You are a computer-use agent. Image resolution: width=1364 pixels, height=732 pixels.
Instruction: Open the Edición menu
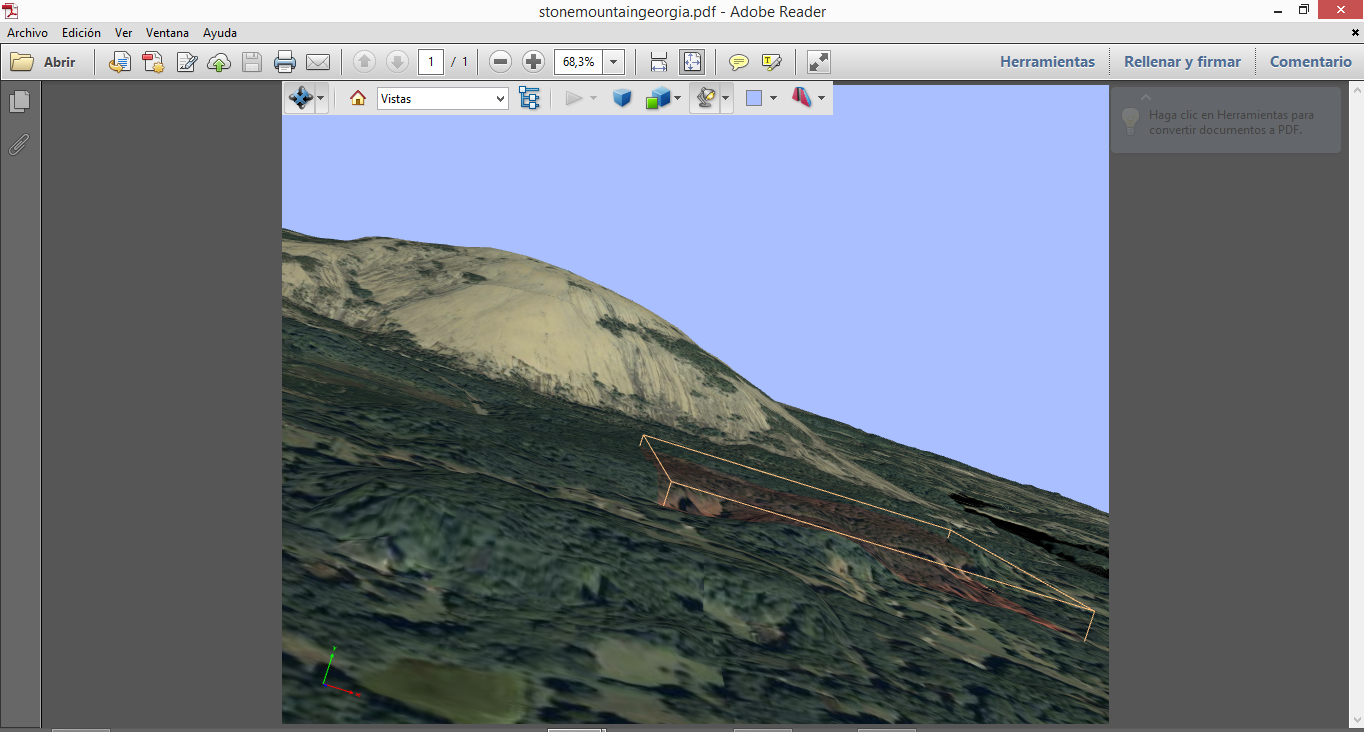click(x=81, y=33)
